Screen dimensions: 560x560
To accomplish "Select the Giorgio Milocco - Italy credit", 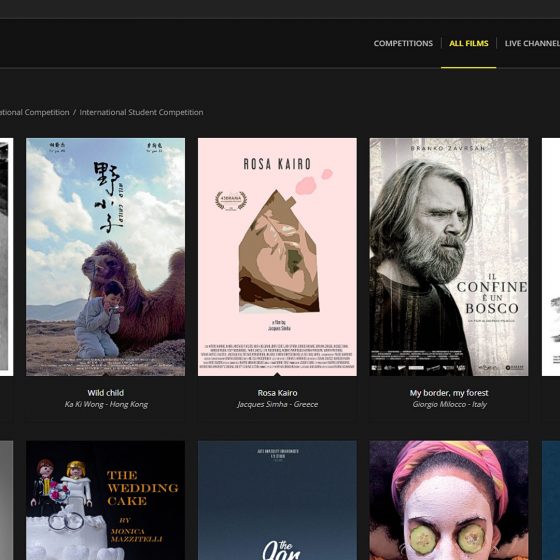I will [449, 404].
